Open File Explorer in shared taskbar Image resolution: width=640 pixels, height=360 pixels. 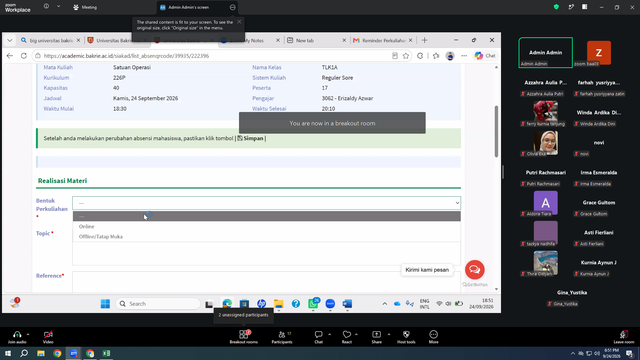tap(279, 304)
